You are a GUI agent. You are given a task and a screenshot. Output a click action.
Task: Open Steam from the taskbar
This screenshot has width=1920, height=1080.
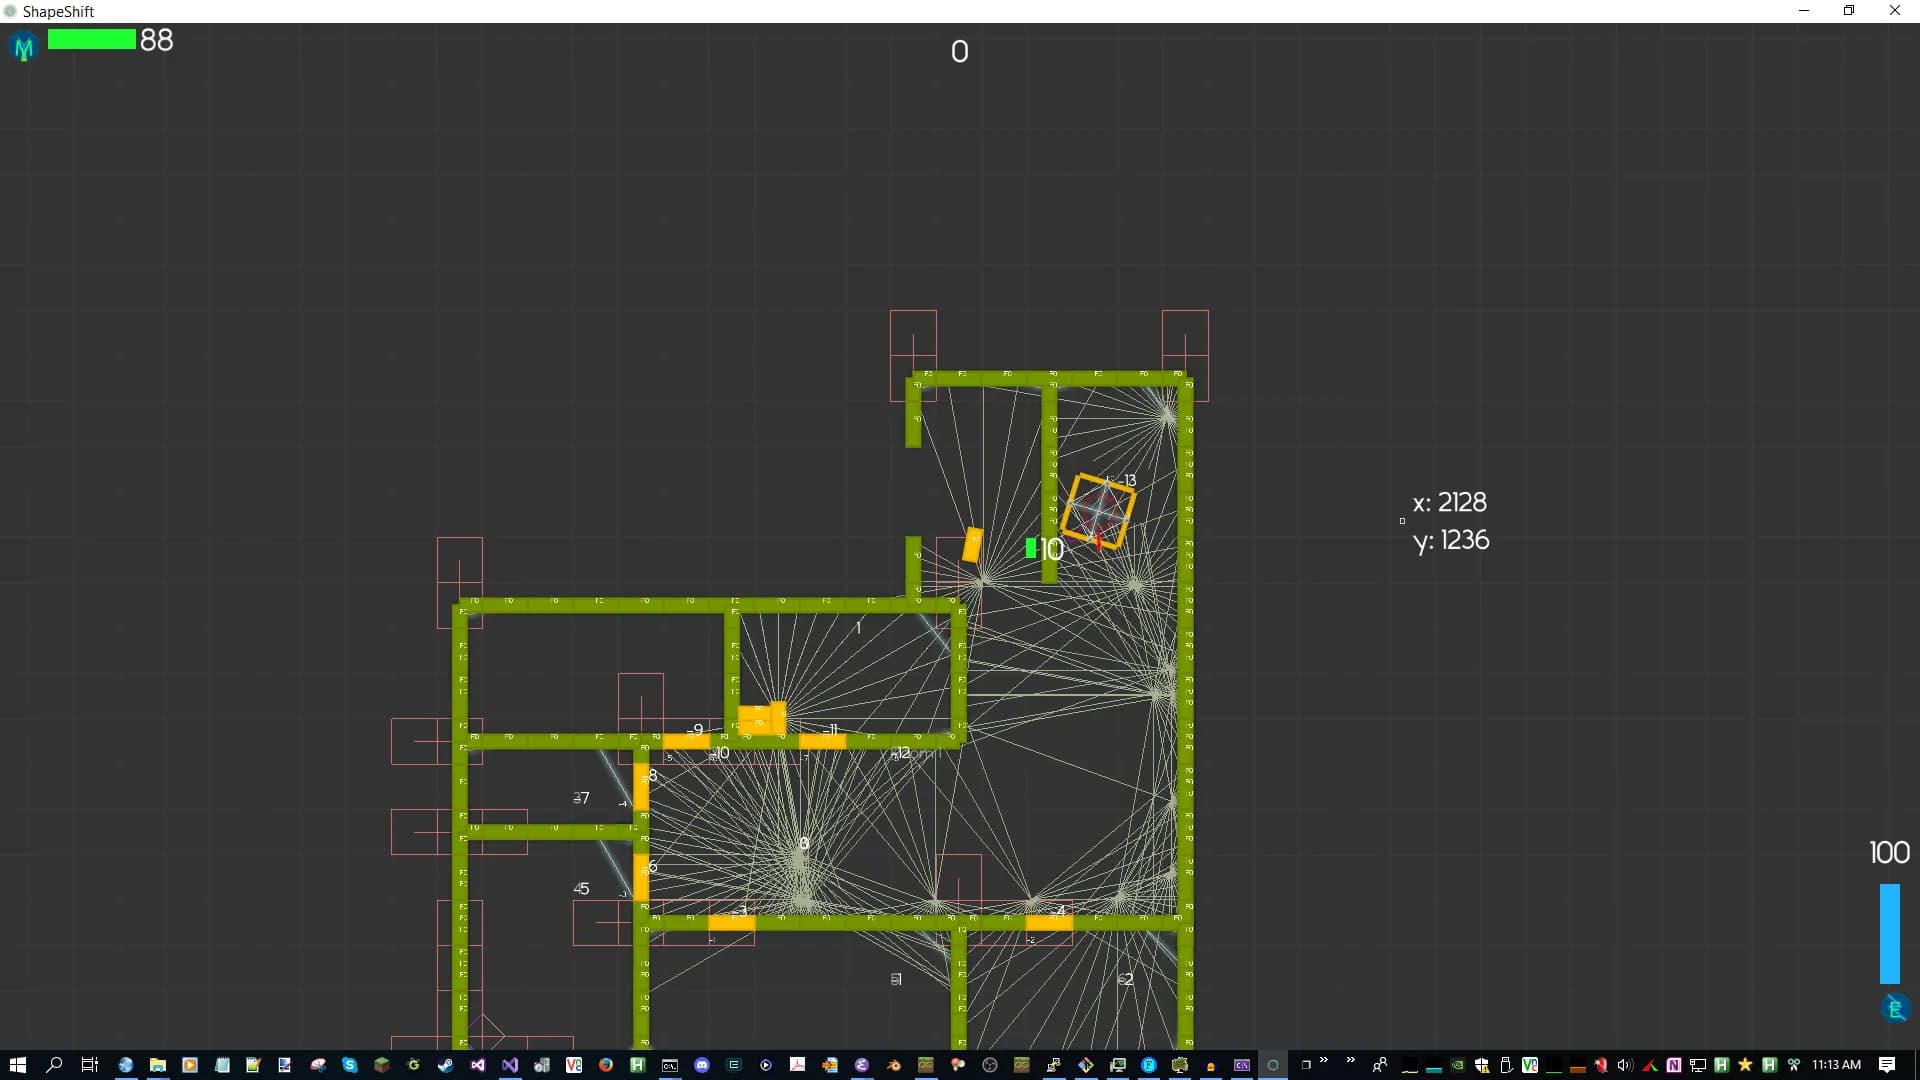pos(445,1065)
